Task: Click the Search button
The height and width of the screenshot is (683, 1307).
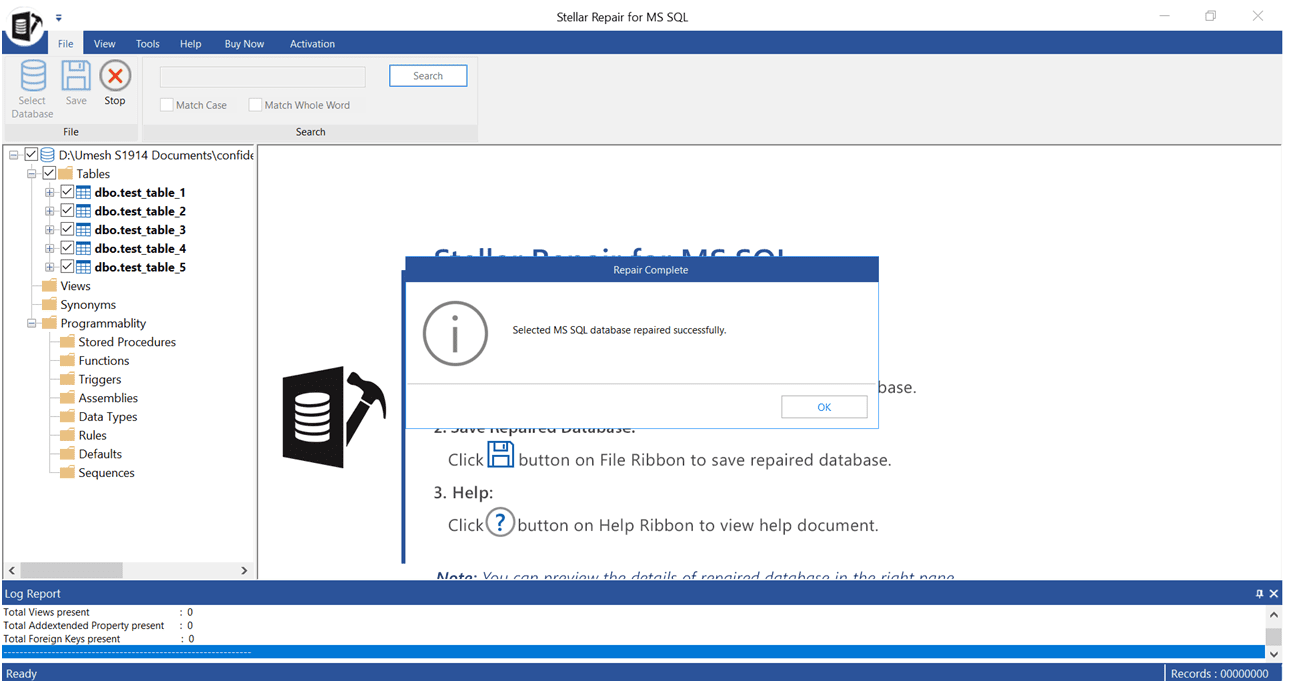Action: pyautogui.click(x=428, y=76)
